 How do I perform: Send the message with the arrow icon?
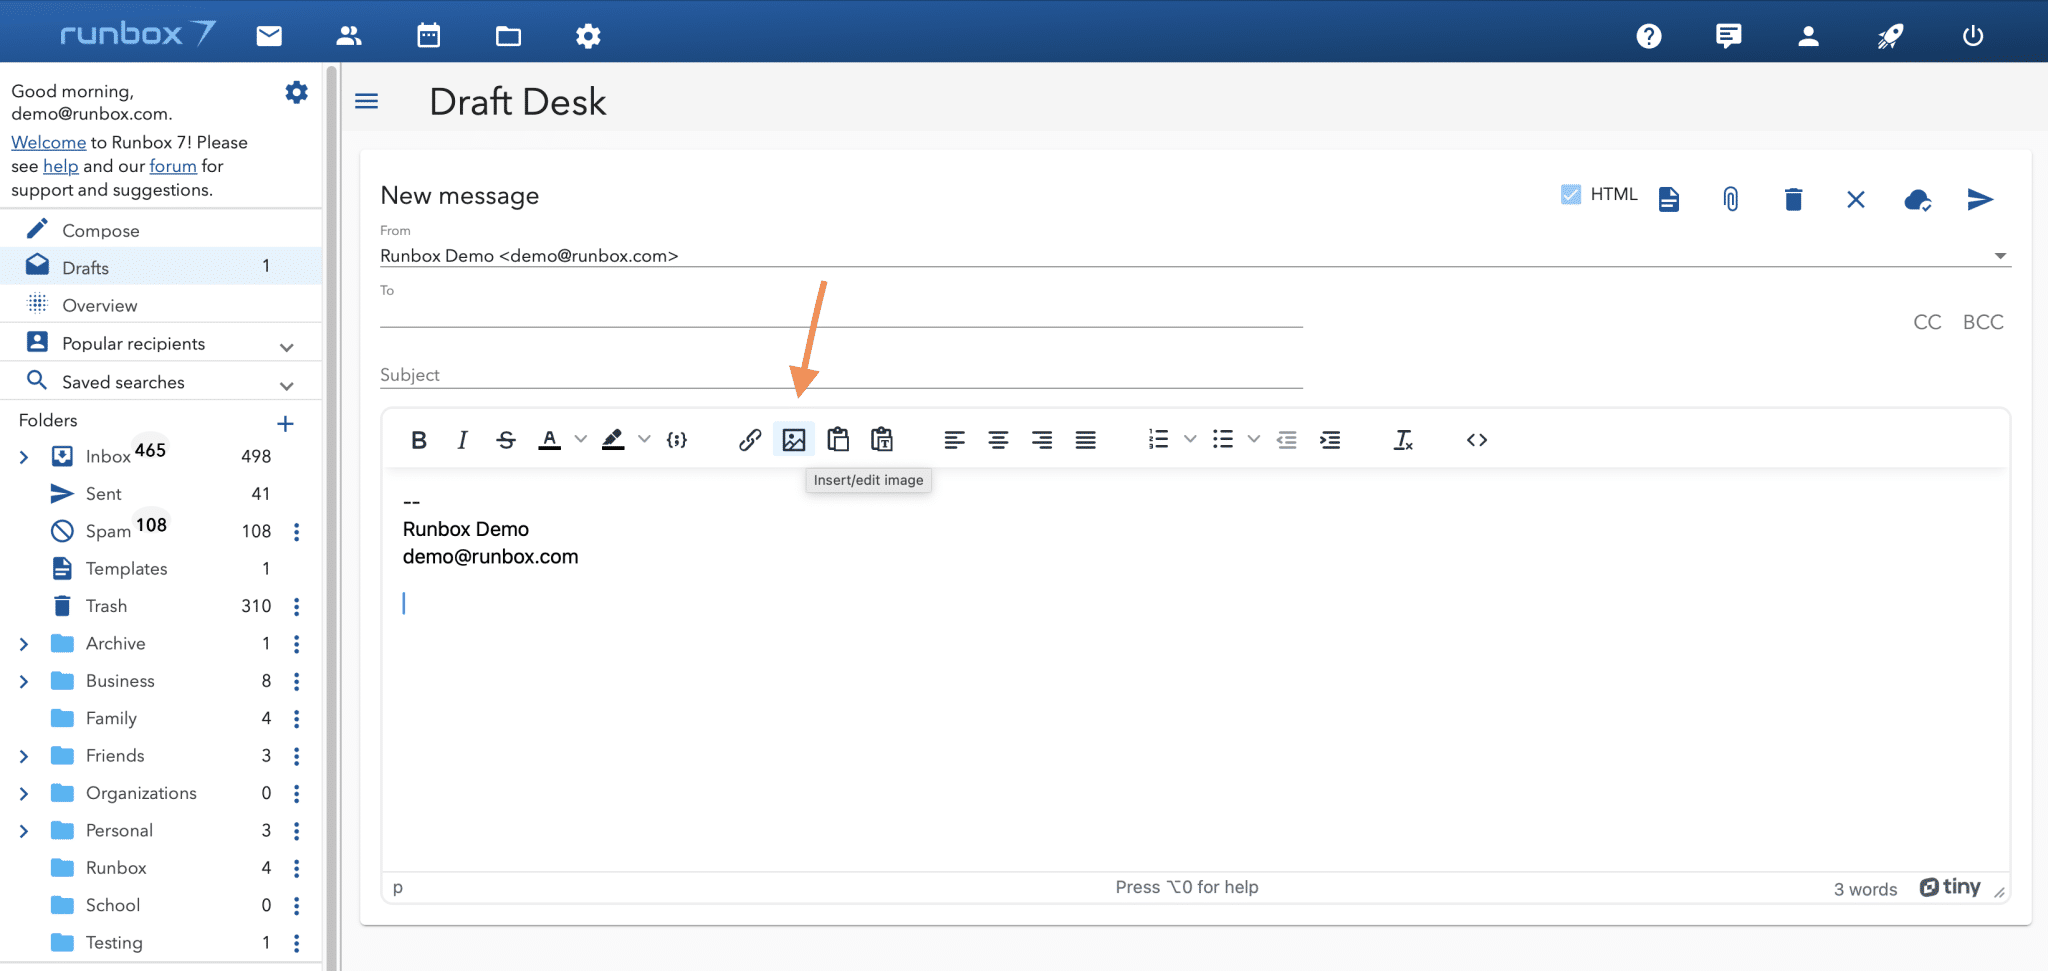click(x=1980, y=199)
